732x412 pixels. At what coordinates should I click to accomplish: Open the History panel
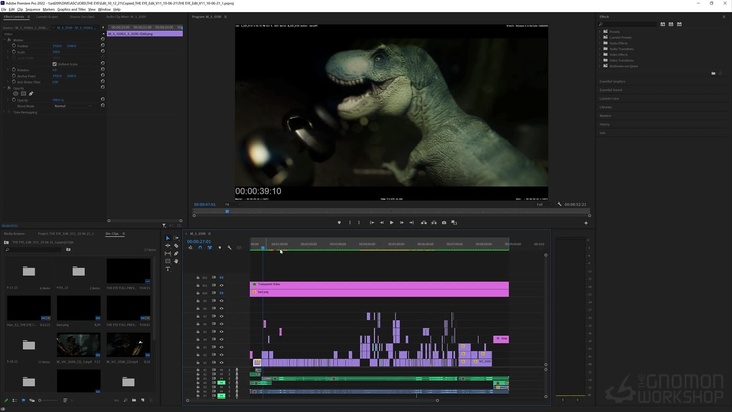pos(605,125)
